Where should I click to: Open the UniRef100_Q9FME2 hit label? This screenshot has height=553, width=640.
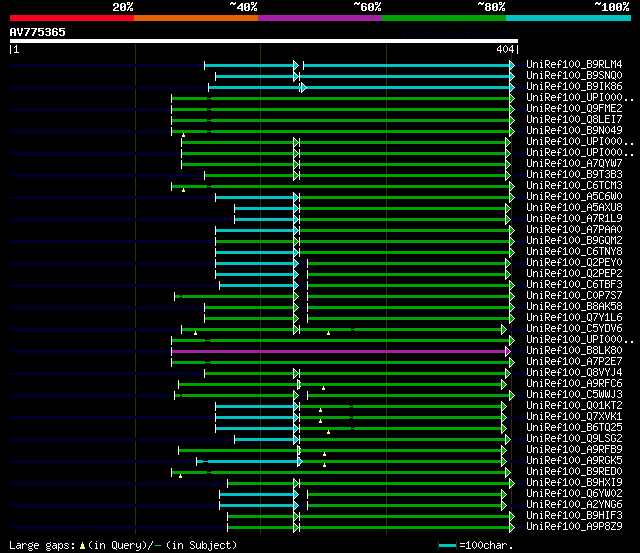click(x=574, y=109)
